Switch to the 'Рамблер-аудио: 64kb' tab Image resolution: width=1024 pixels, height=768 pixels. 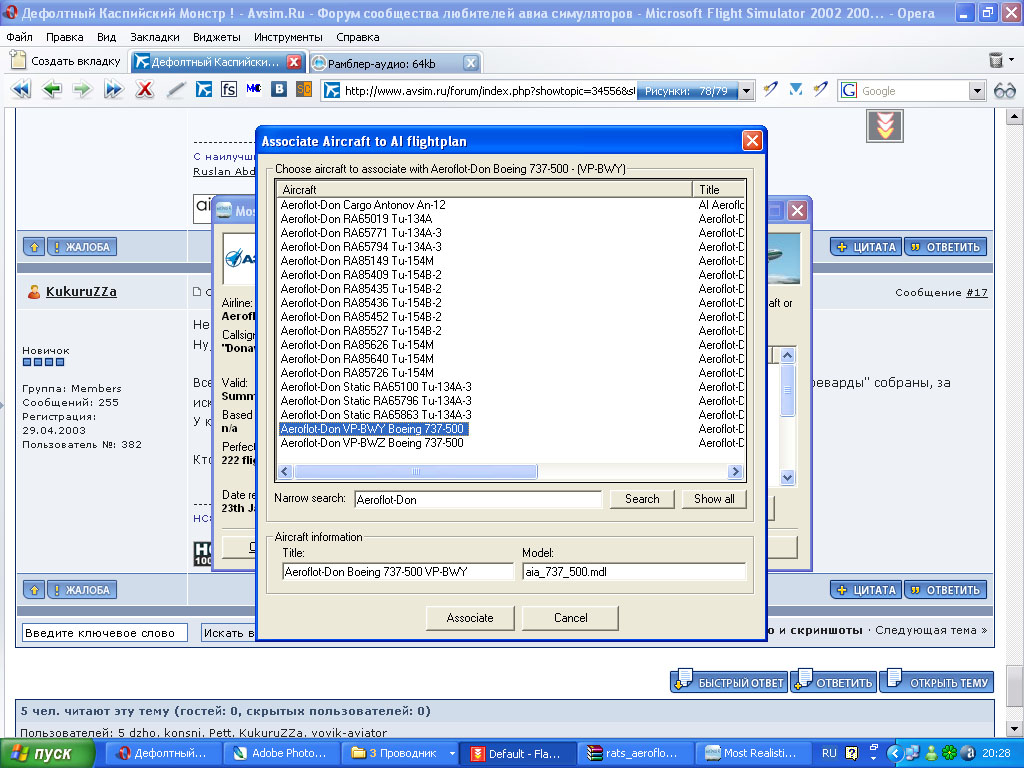tap(394, 63)
